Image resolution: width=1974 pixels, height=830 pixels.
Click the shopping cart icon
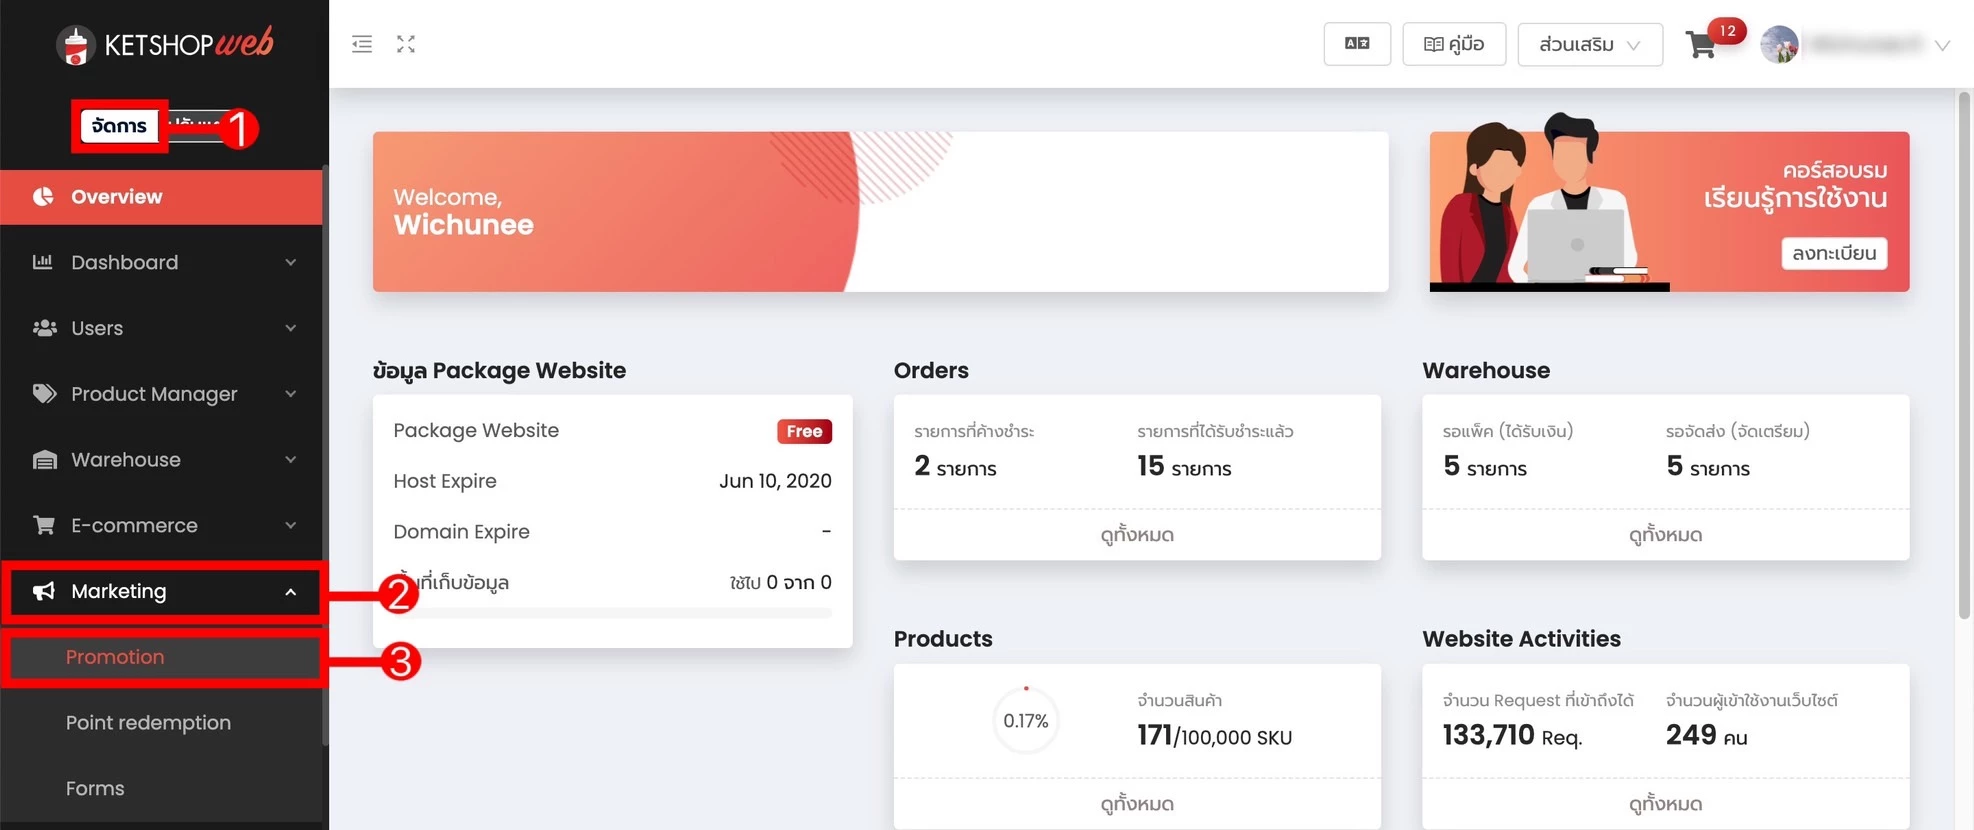[x=1700, y=45]
